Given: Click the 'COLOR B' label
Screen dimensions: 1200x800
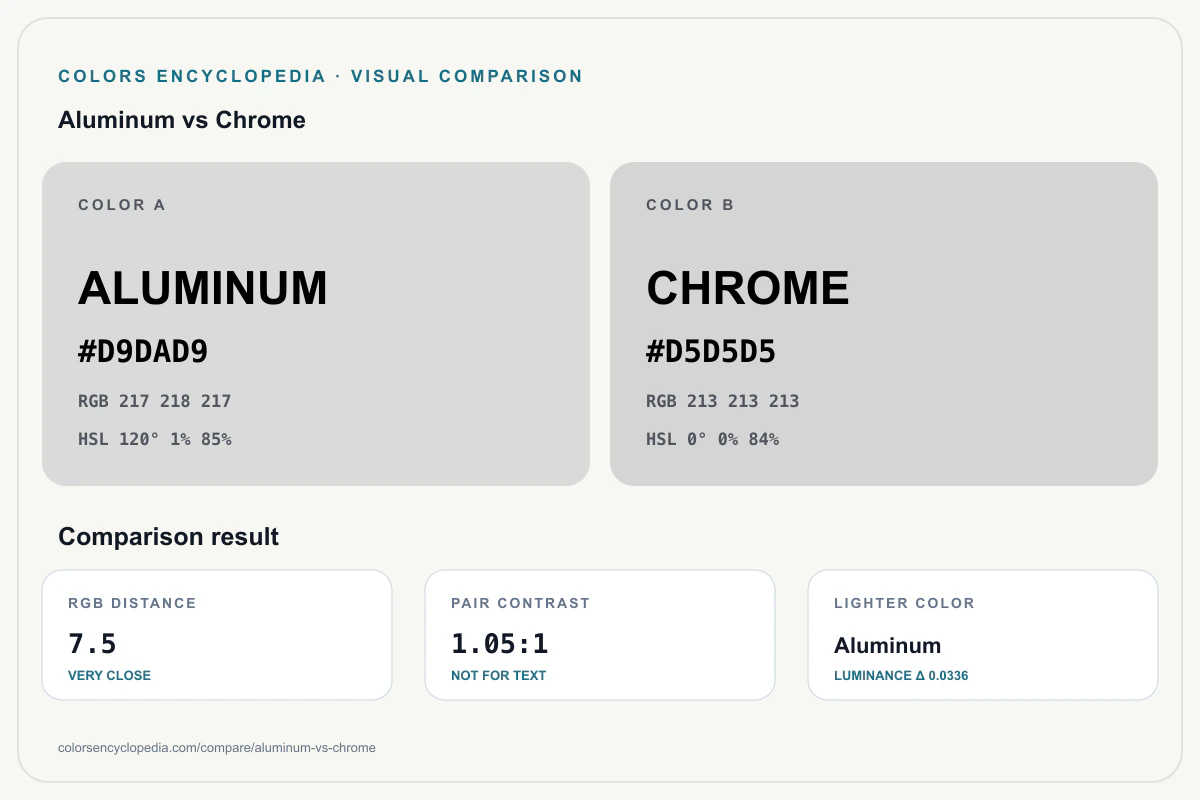Looking at the screenshot, I should pyautogui.click(x=690, y=205).
